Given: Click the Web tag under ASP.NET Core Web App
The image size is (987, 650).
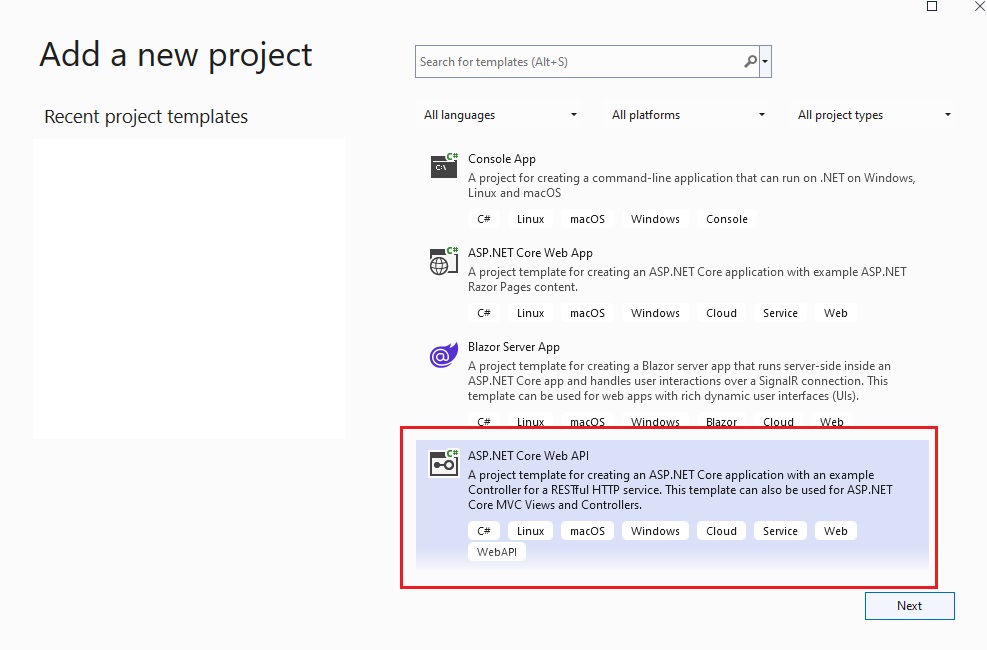Looking at the screenshot, I should (x=836, y=313).
